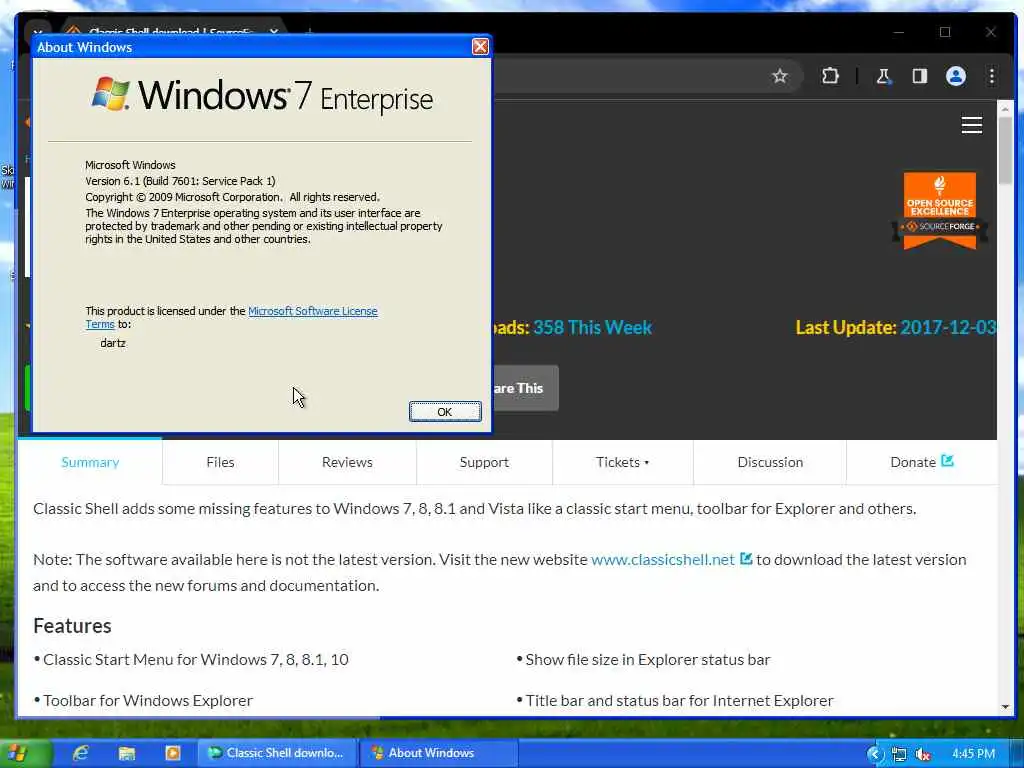The image size is (1024, 768).
Task: Open SourceForge hamburger menu
Action: (x=972, y=125)
